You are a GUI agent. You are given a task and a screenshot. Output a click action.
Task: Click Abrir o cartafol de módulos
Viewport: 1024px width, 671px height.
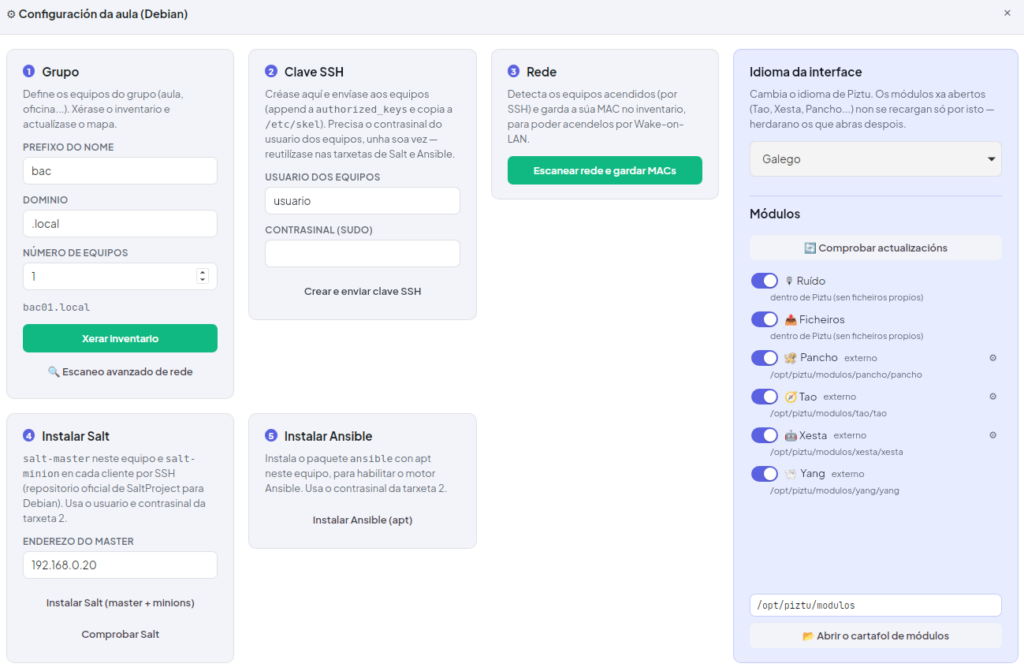click(875, 636)
